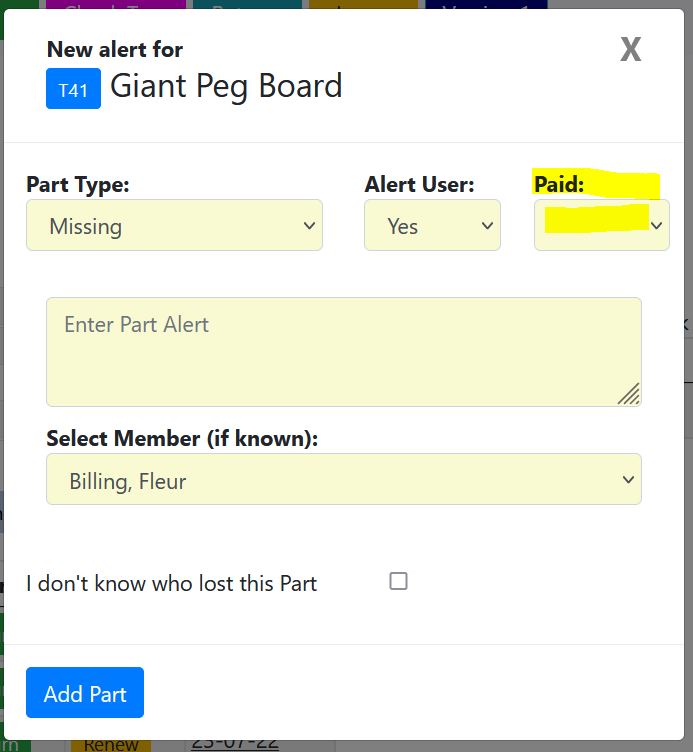Select the magenta tab above the dialog
The image size is (693, 752).
124,5
